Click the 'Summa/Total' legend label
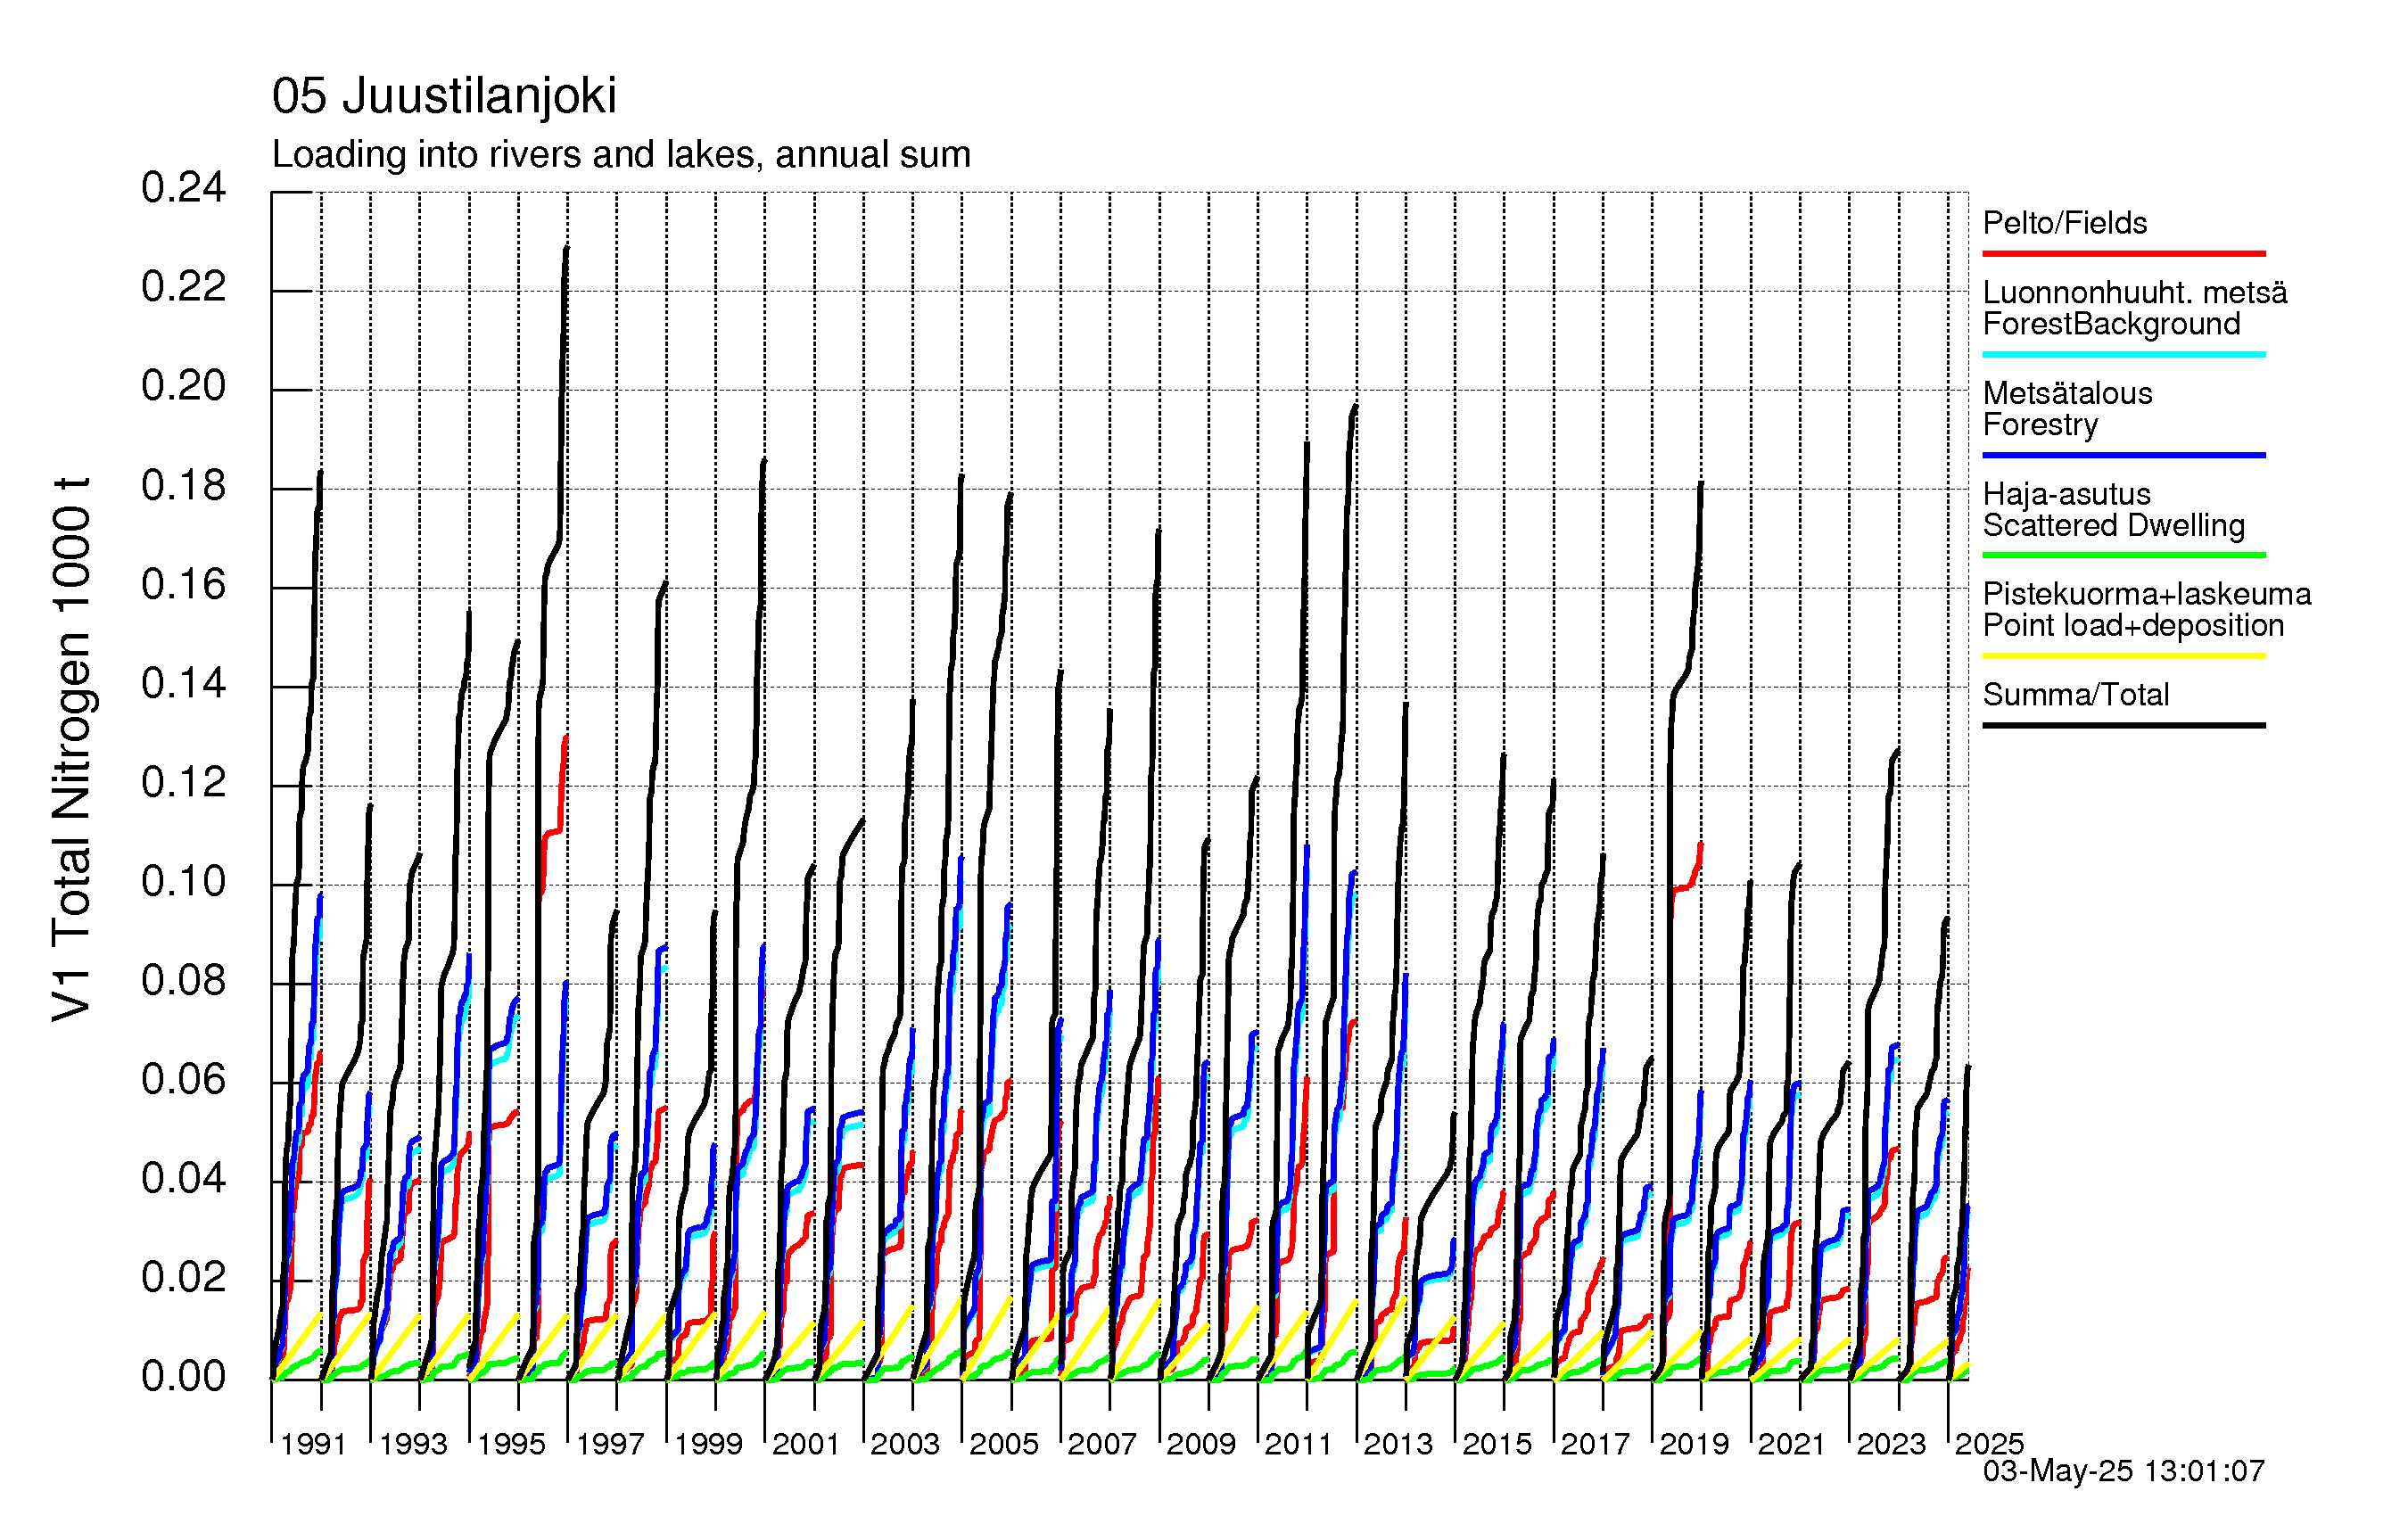The height and width of the screenshot is (1516, 2408). pyautogui.click(x=2076, y=695)
